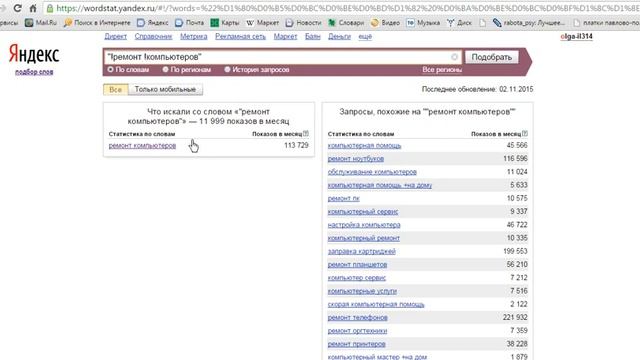Switch to the Все tab
This screenshot has height=360, width=640.
pyautogui.click(x=116, y=89)
